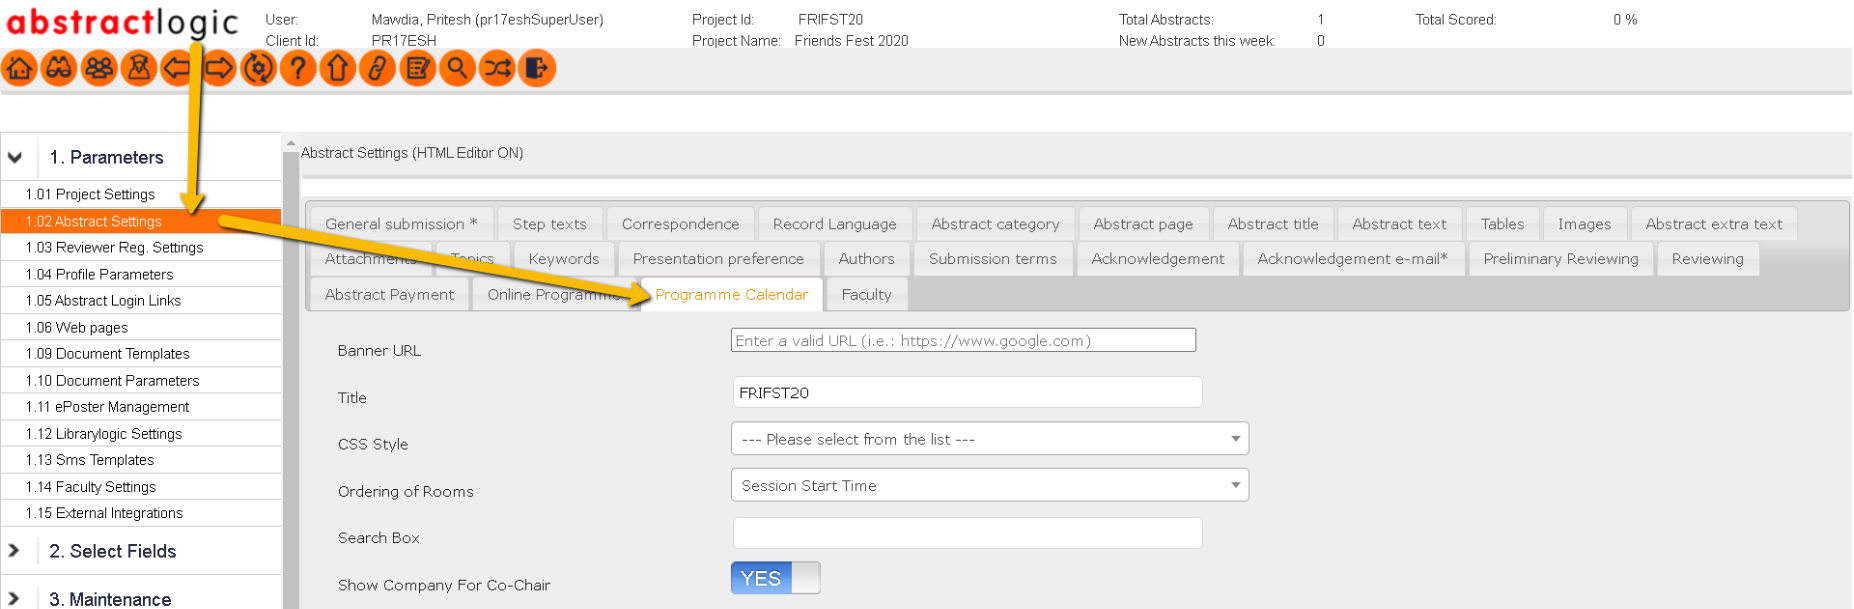This screenshot has width=1854, height=609.
Task: Switch to the General submission tab
Action: pos(401,224)
